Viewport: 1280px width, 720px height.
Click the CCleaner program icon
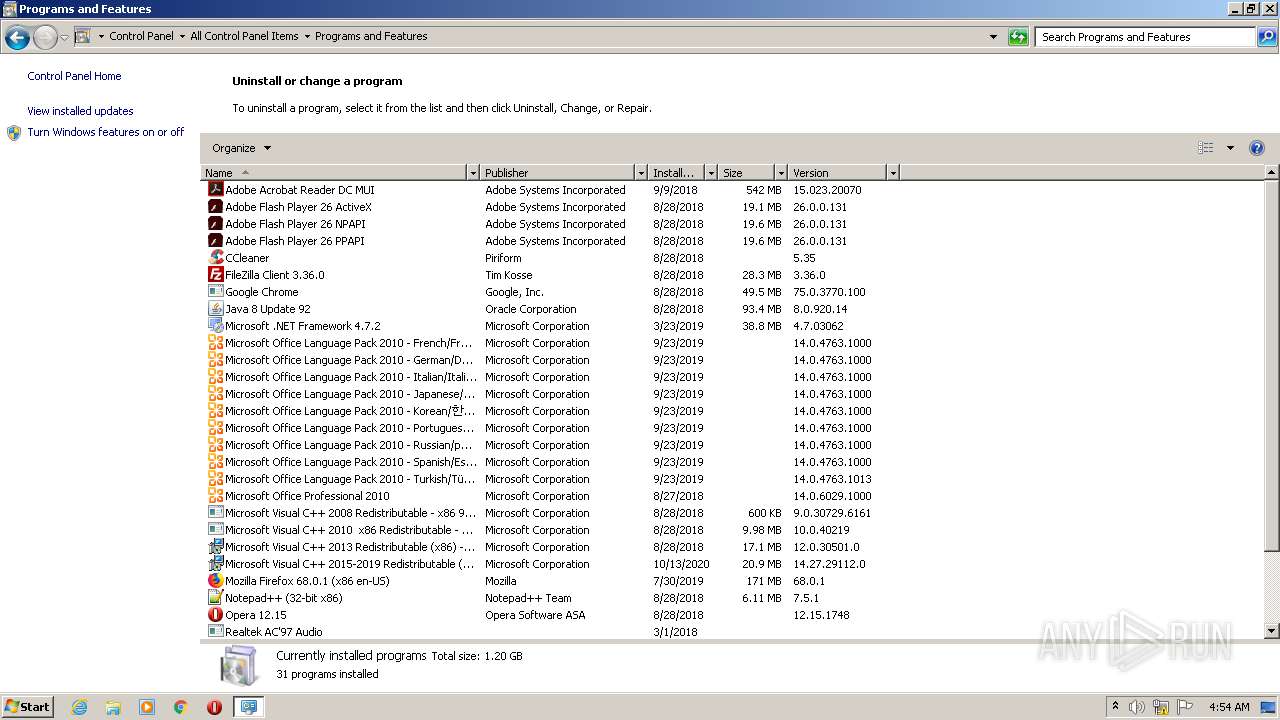point(215,258)
